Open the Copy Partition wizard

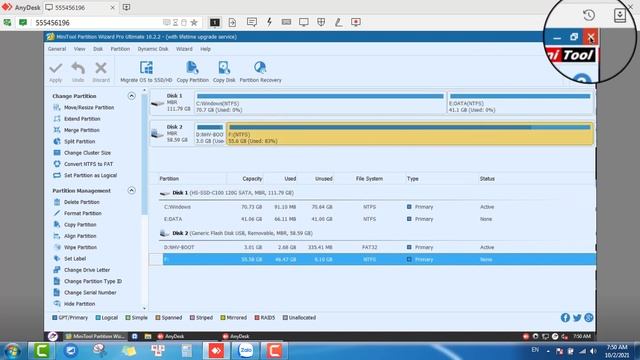point(193,72)
